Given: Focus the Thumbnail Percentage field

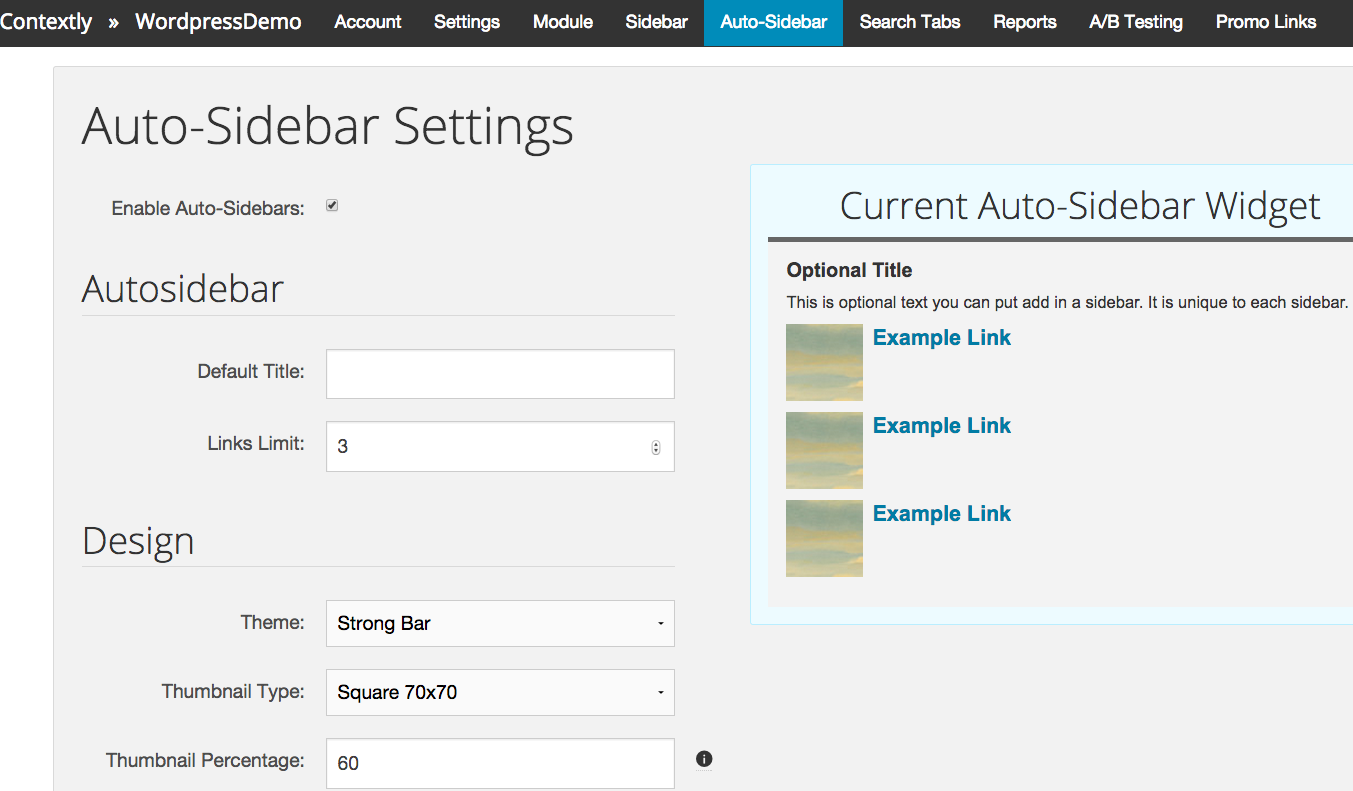Looking at the screenshot, I should tap(500, 763).
